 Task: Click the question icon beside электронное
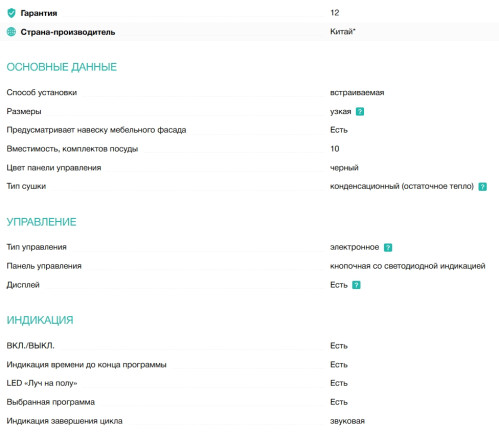pyautogui.click(x=388, y=247)
